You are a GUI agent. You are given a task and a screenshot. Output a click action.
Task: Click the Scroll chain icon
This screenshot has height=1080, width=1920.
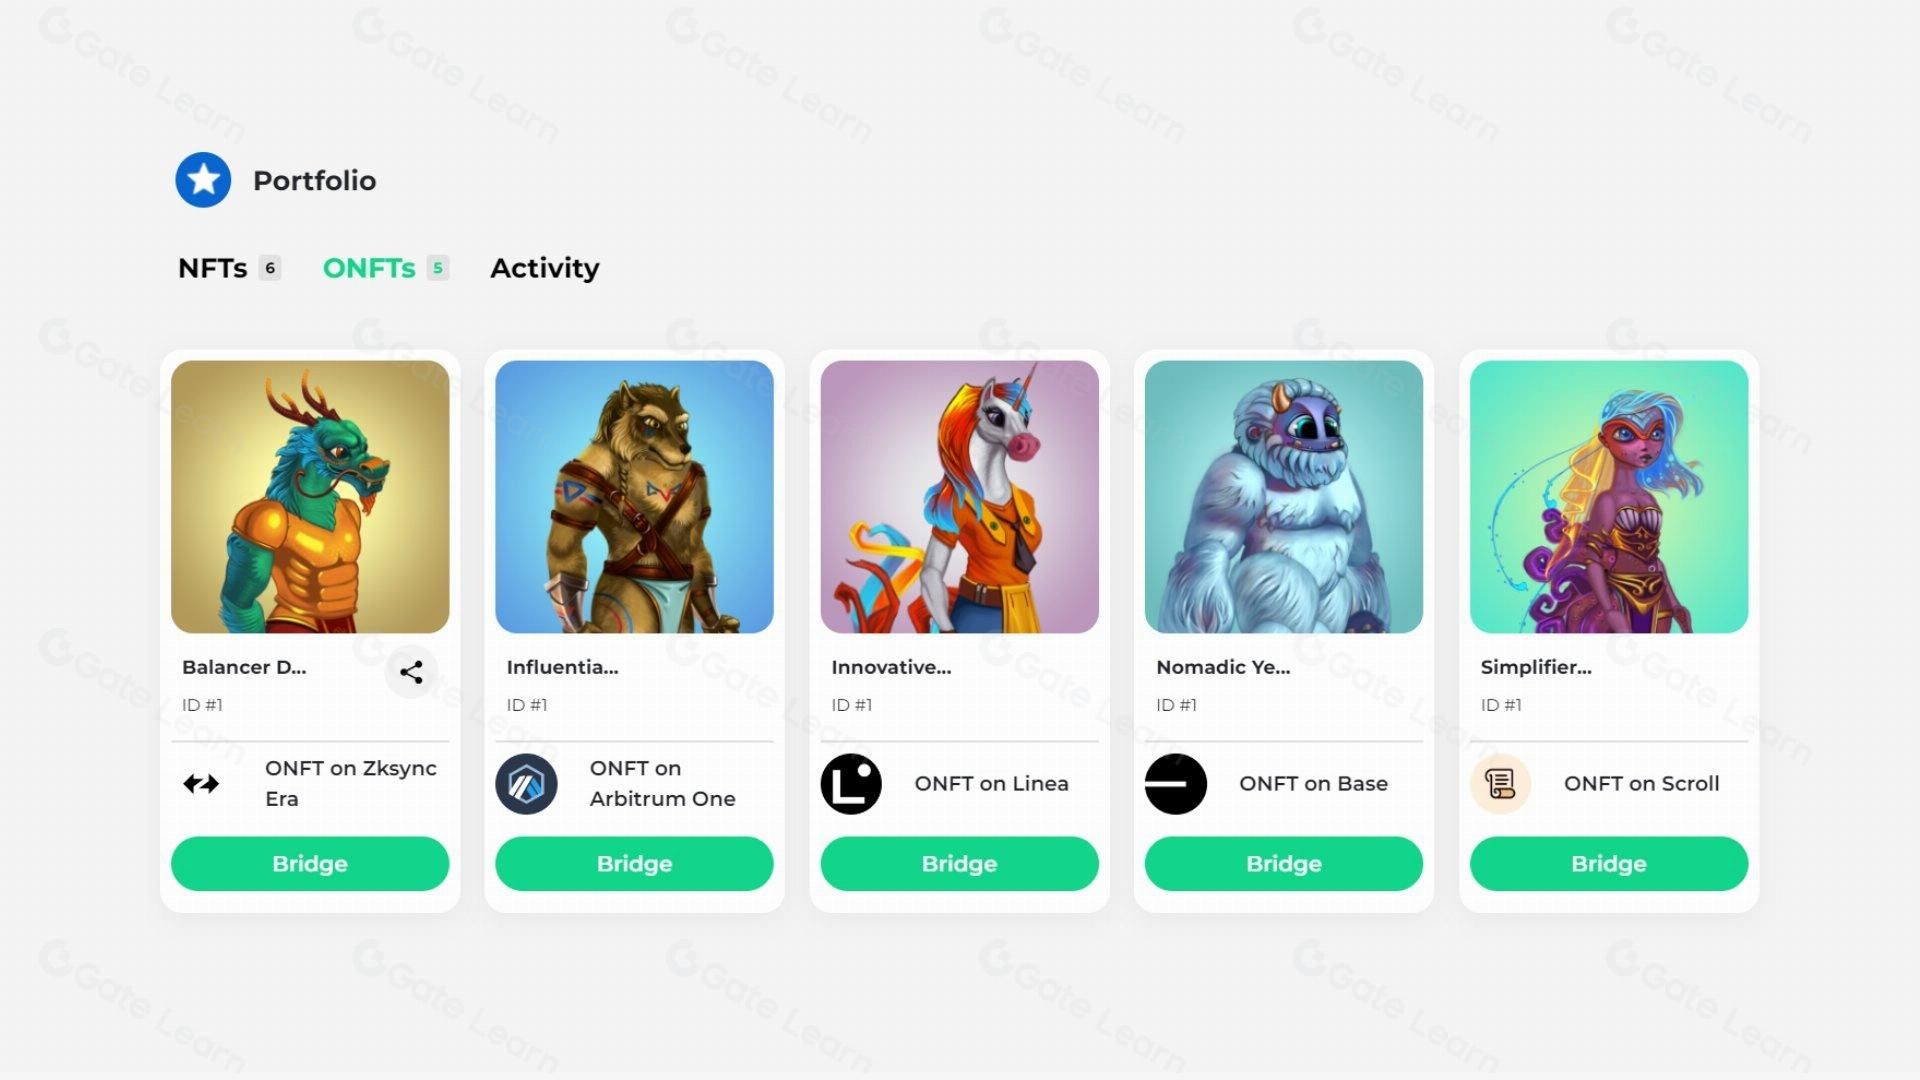click(1501, 784)
